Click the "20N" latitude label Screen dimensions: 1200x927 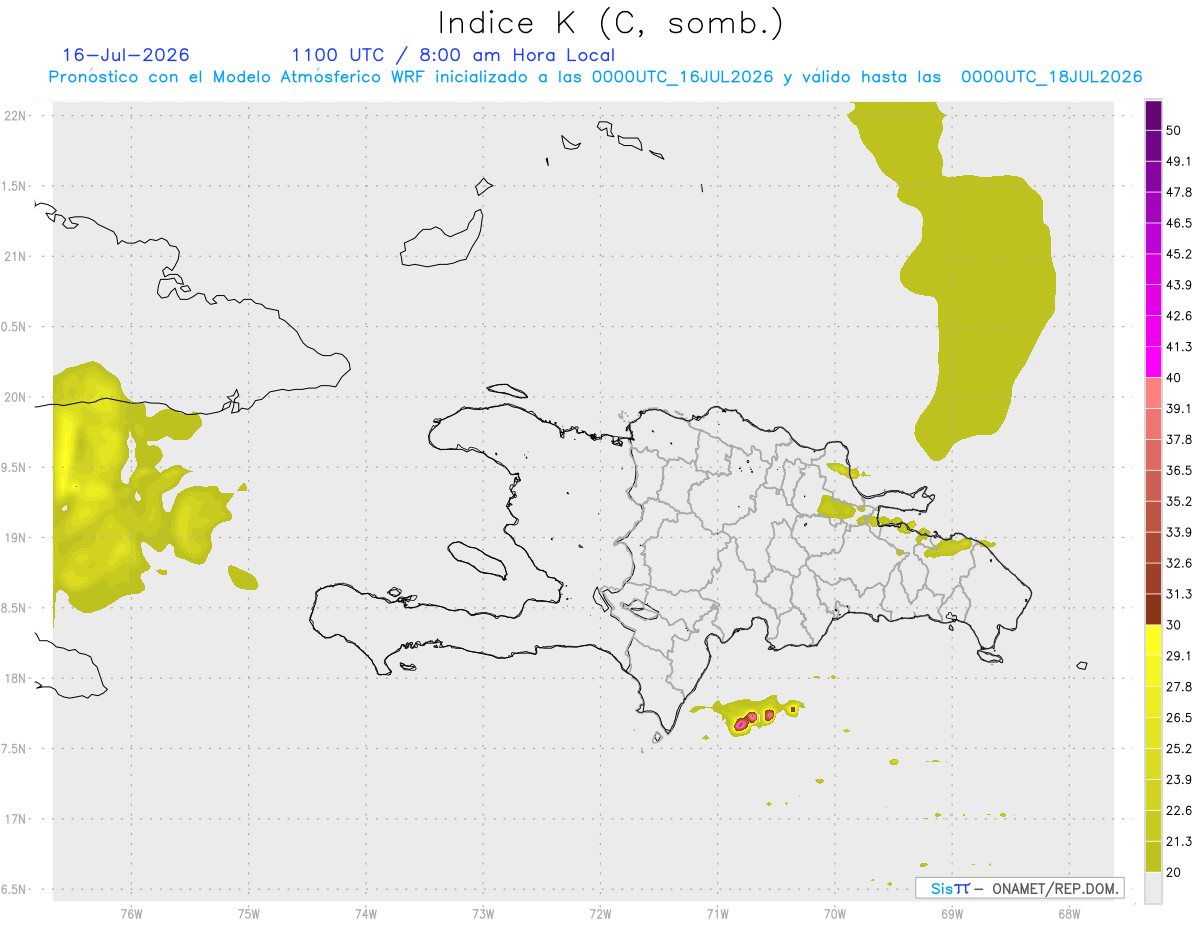14,397
